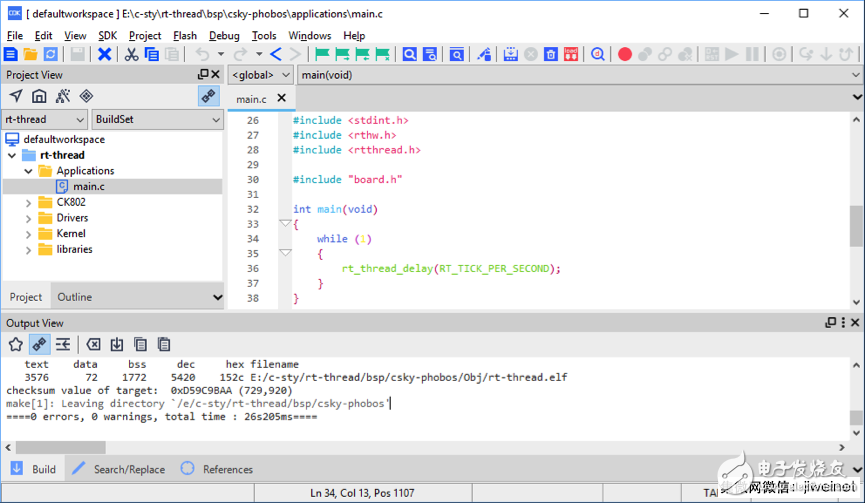Toggle the highlighted link button in Output View
This screenshot has height=503, width=865.
pos(39,344)
